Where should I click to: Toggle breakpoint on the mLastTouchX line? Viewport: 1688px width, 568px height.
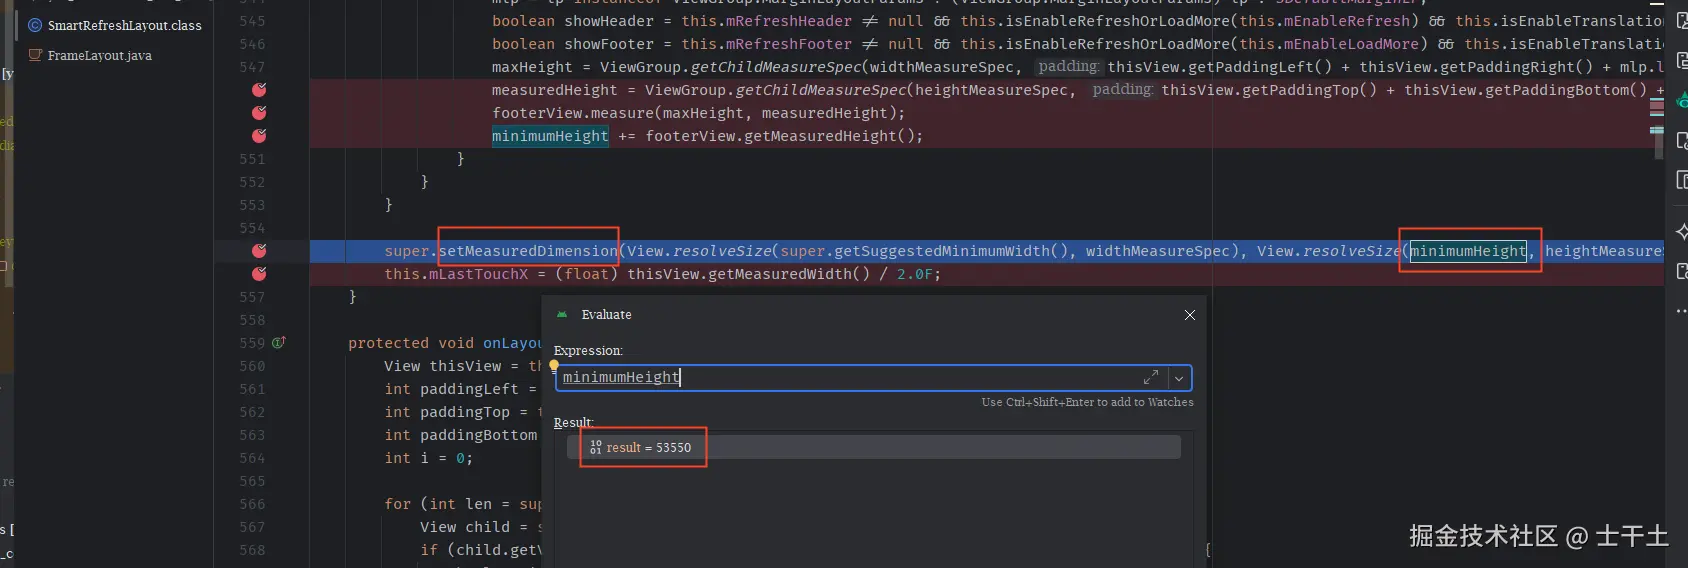[x=259, y=274]
